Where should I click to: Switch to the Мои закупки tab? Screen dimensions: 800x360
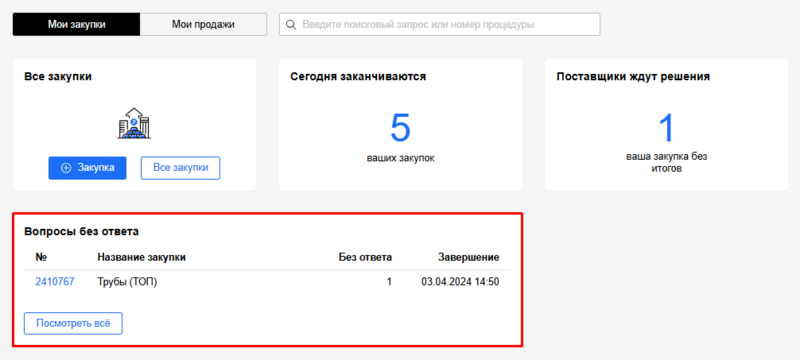tap(77, 24)
